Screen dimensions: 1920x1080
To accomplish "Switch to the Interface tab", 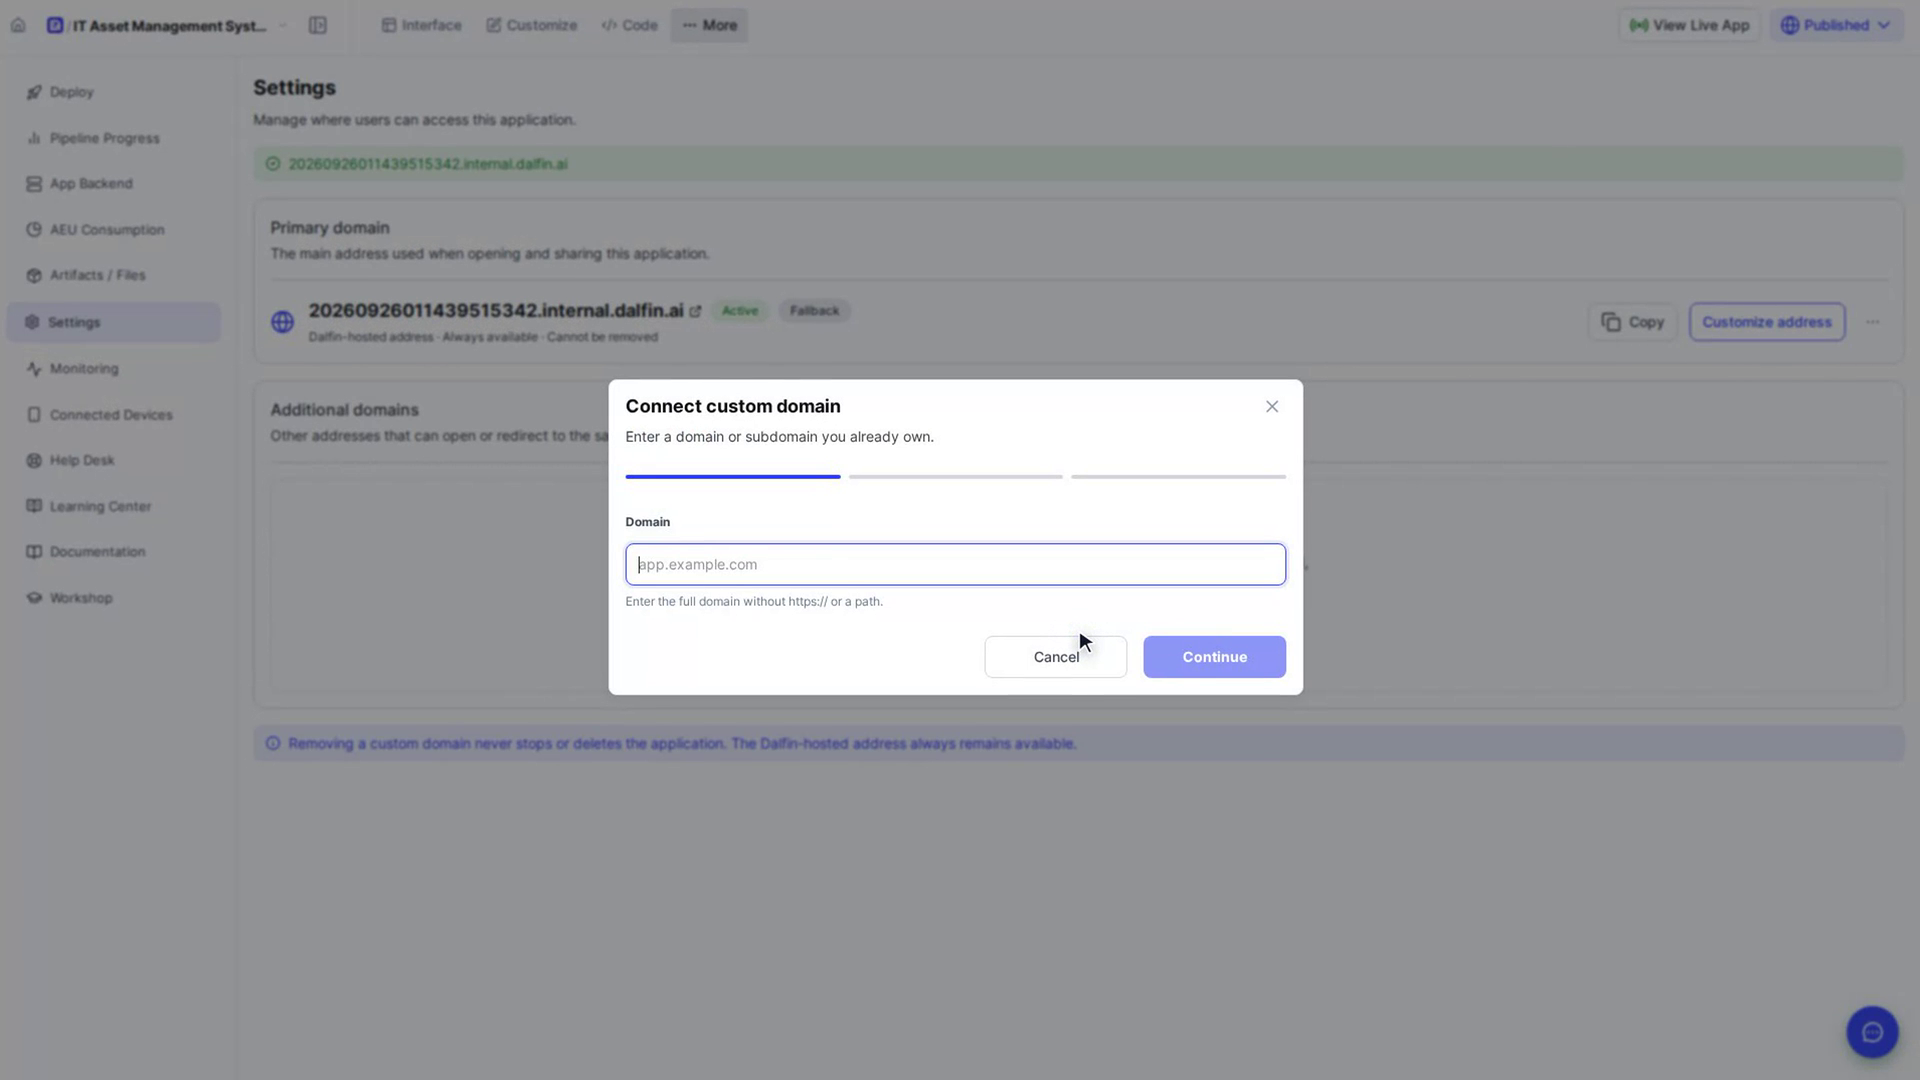I will click(x=421, y=25).
